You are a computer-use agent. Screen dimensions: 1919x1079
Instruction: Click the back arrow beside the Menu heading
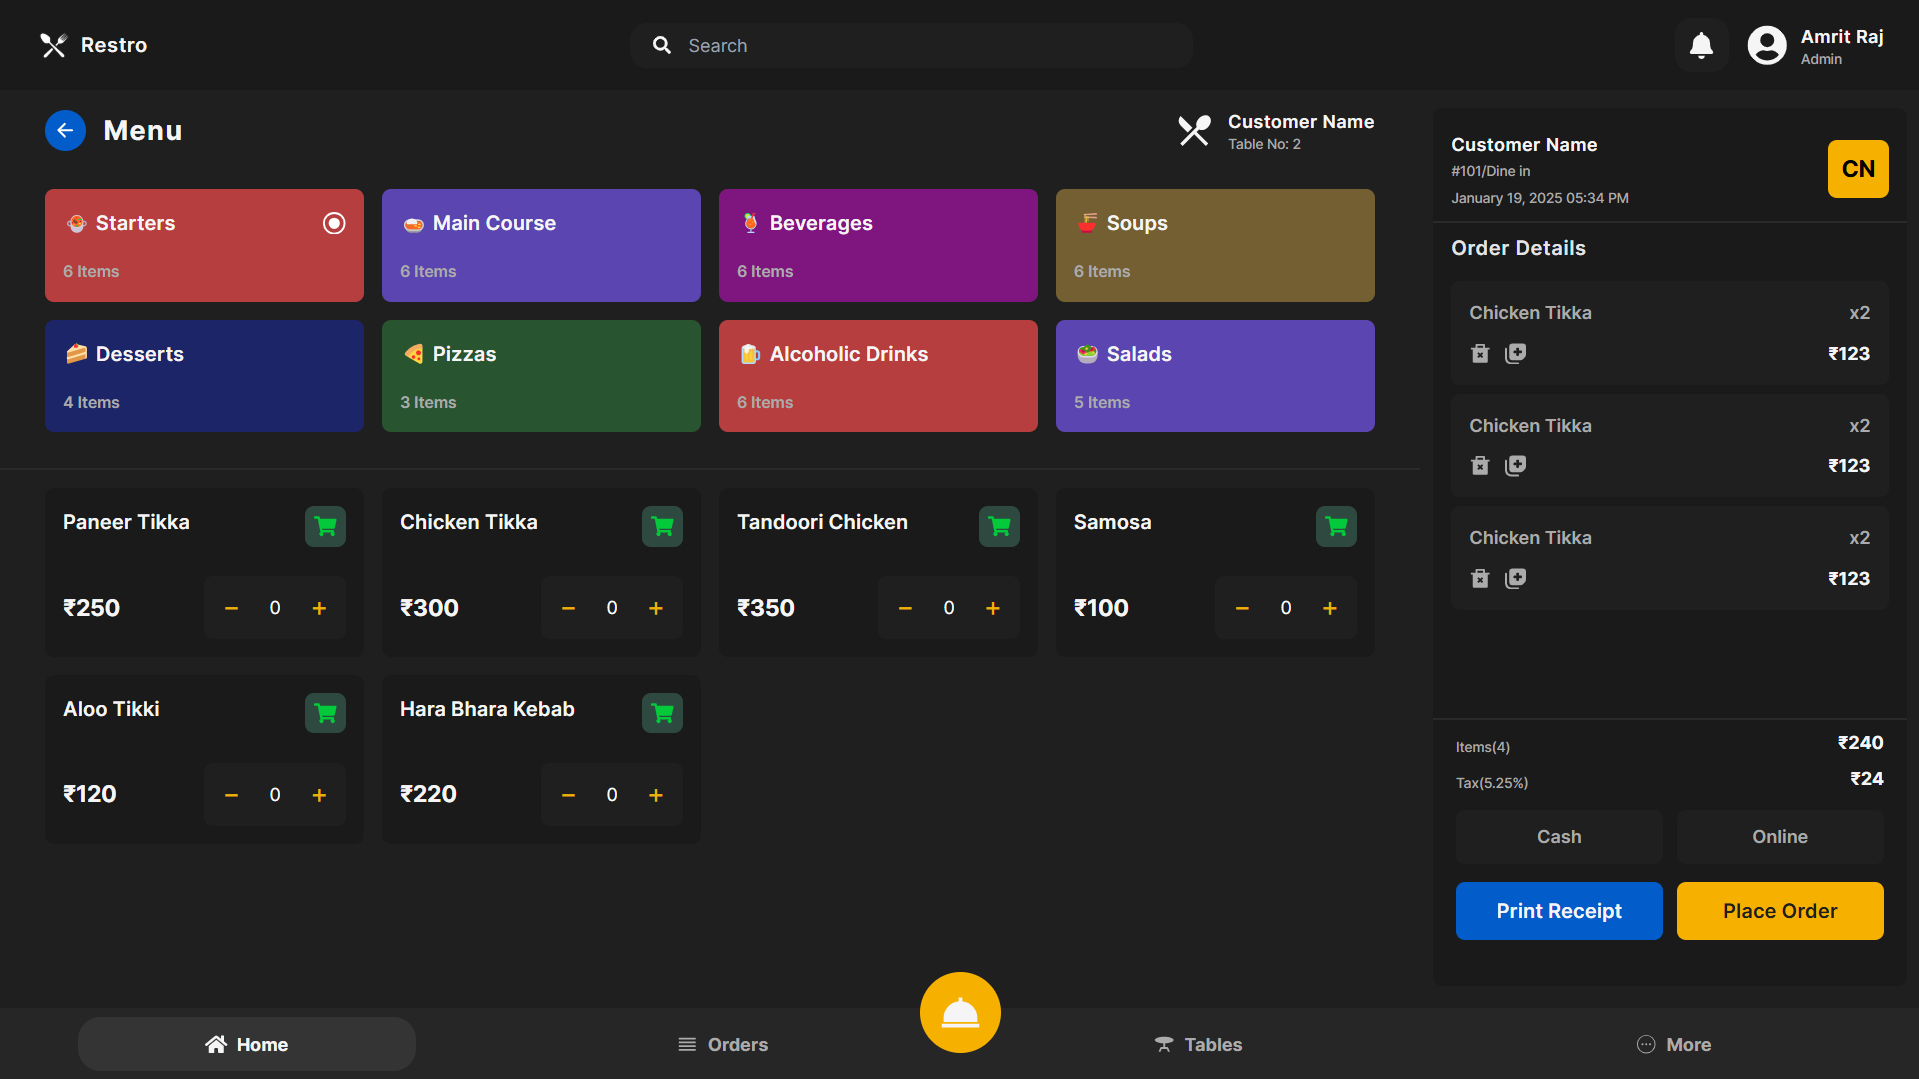click(65, 130)
